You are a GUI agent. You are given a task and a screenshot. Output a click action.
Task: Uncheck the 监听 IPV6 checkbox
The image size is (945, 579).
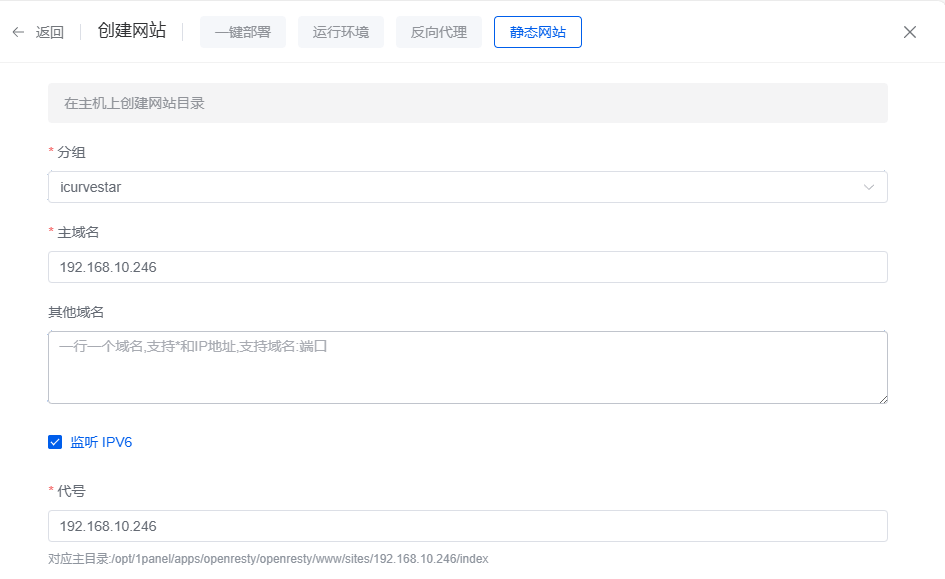[x=55, y=442]
